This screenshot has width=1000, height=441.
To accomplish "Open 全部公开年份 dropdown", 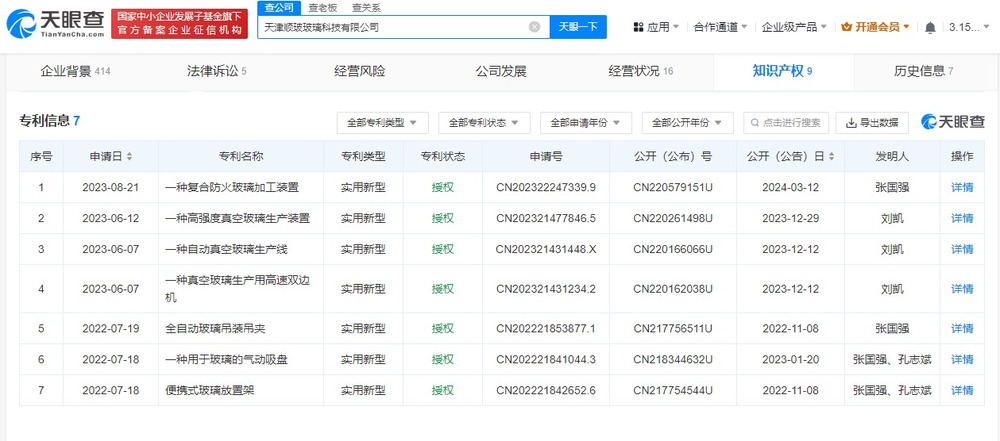I will click(687, 123).
